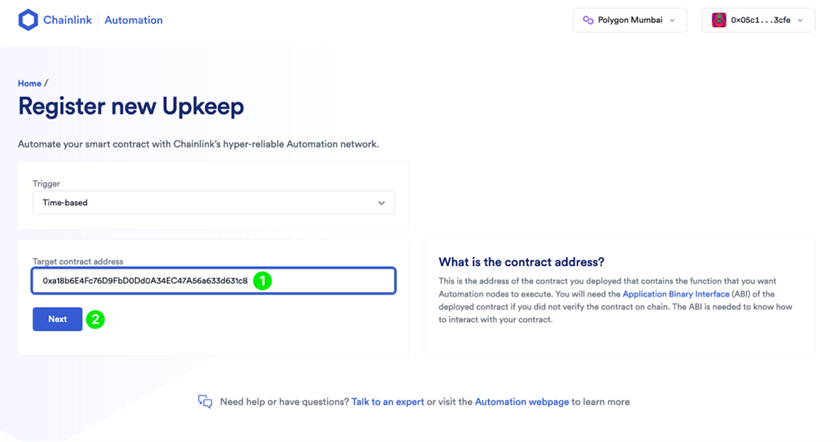Image resolution: width=837 pixels, height=442 pixels.
Task: Expand the Time-based trigger dropdown
Action: pos(214,203)
